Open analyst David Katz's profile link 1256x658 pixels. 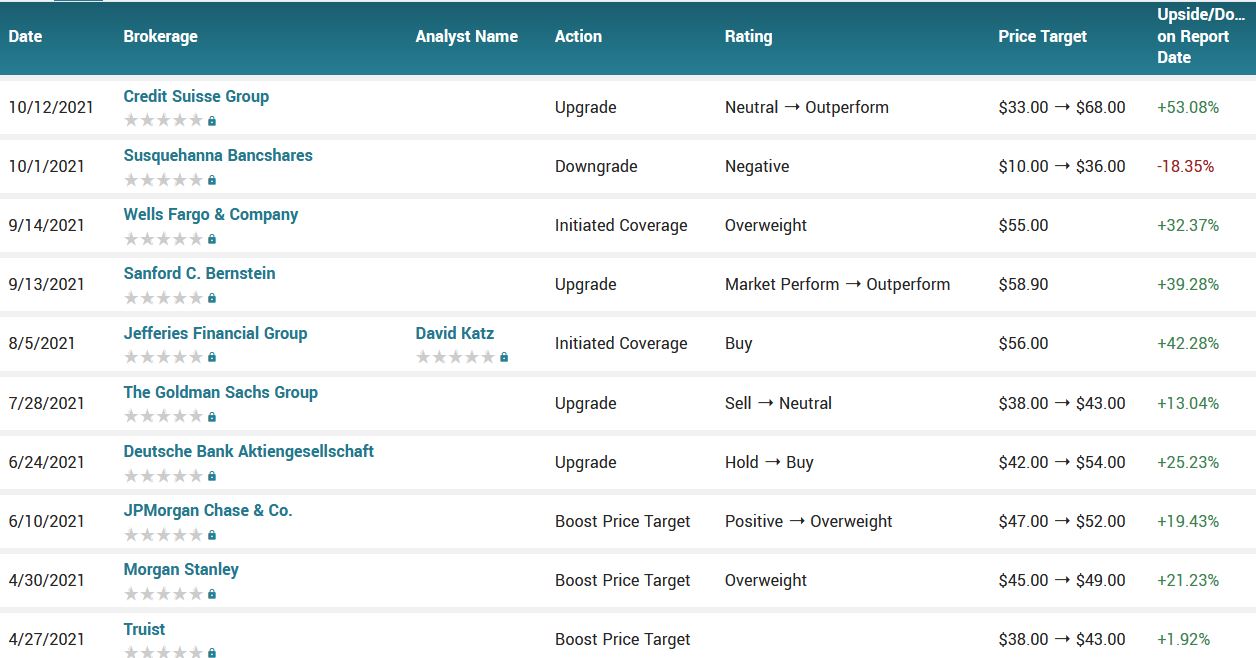pyautogui.click(x=455, y=333)
